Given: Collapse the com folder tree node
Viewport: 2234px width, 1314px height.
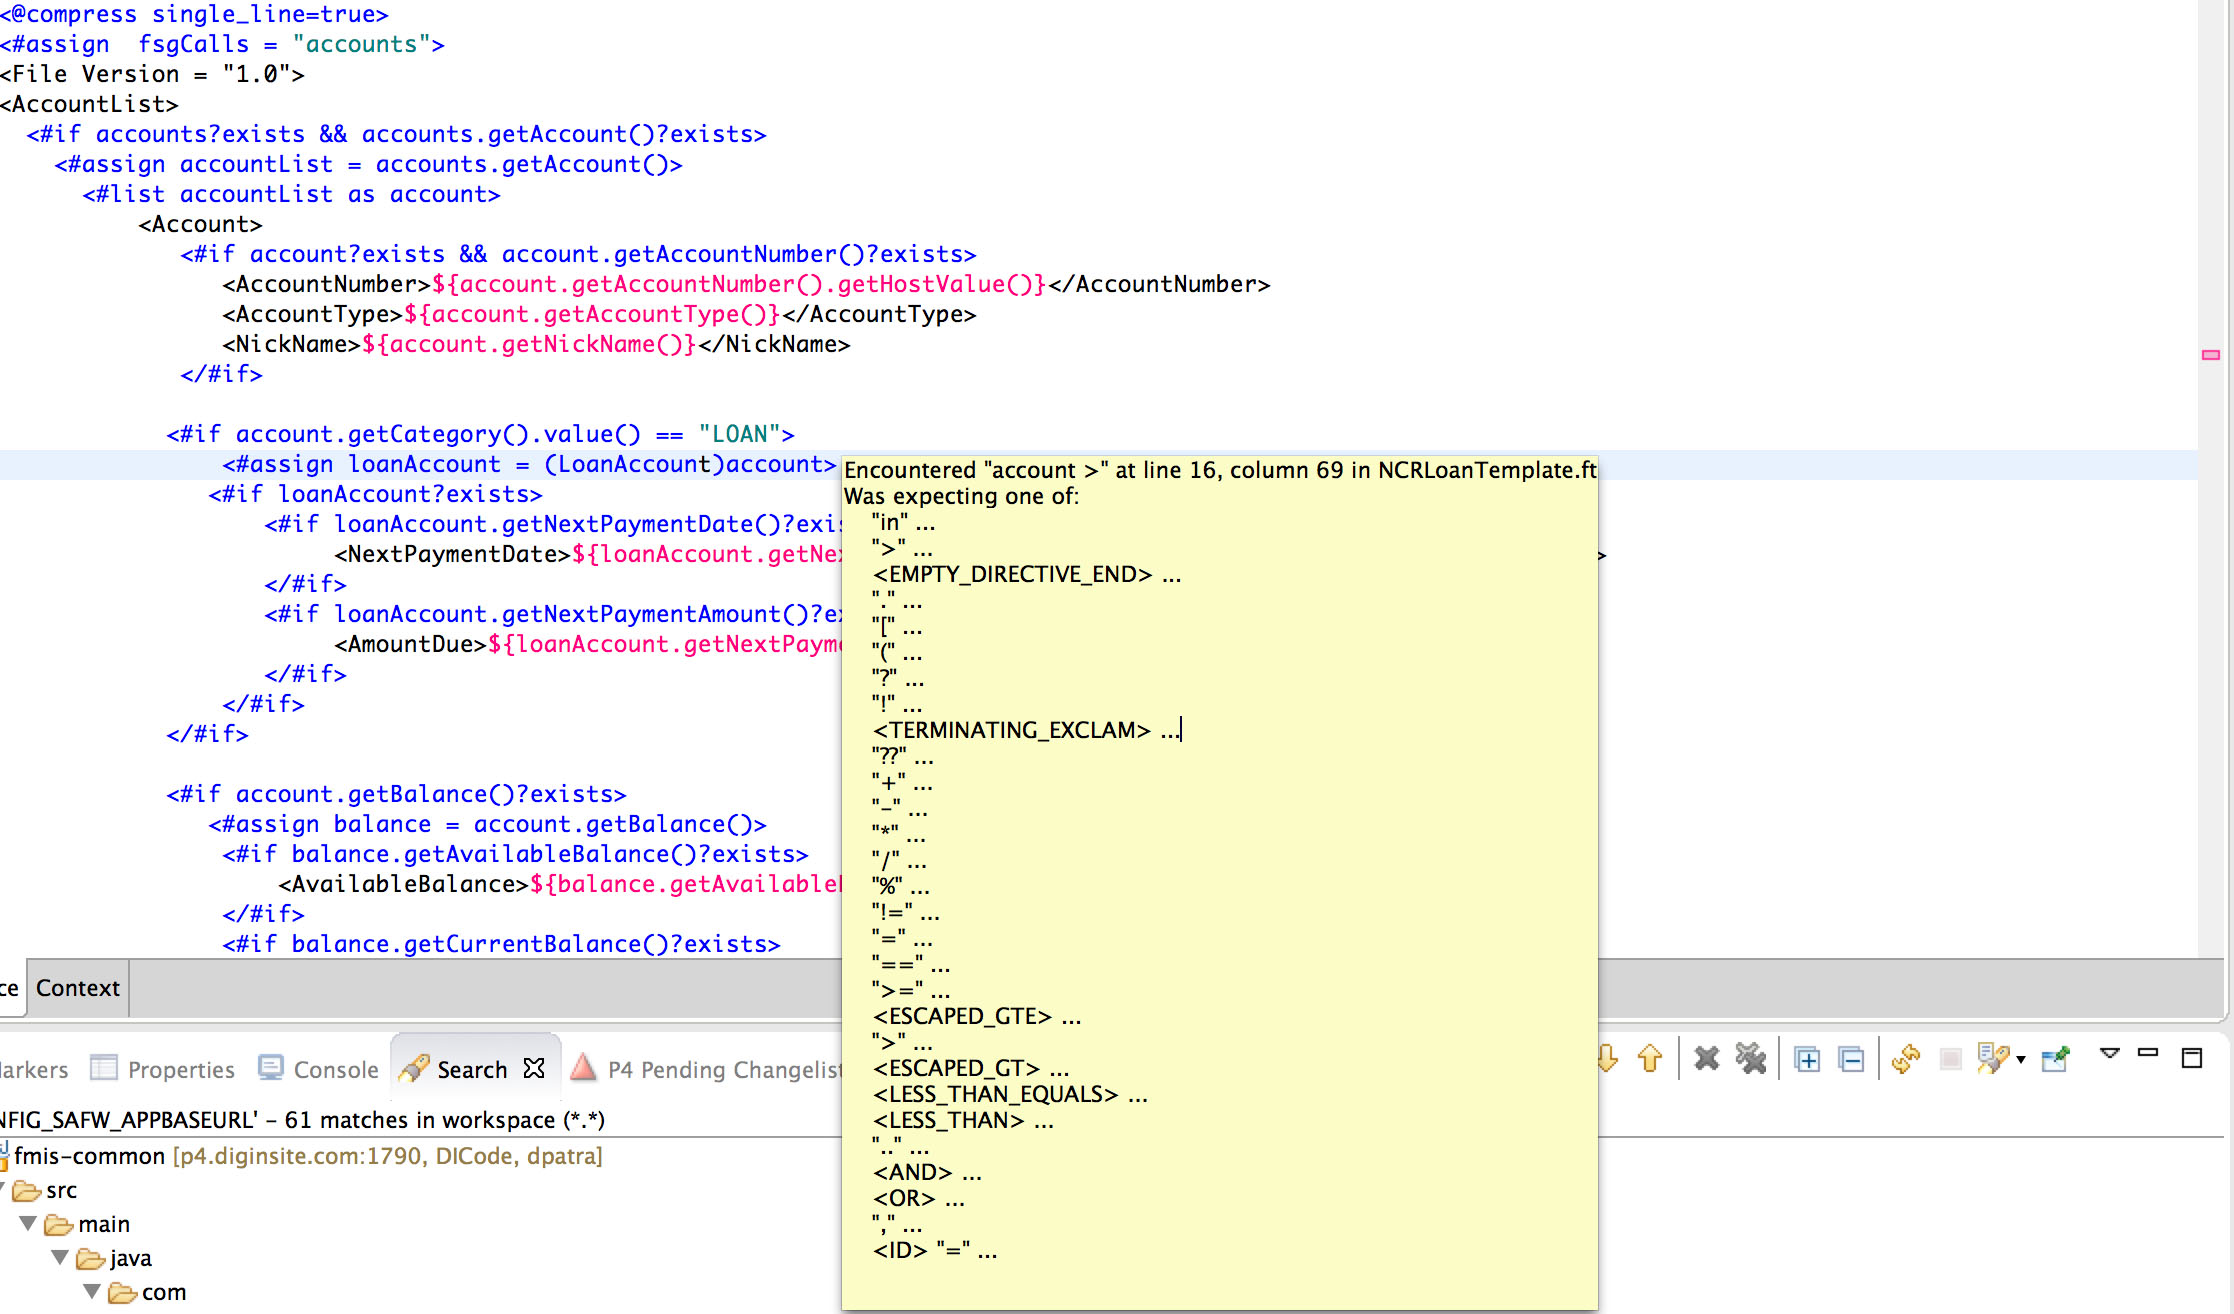Looking at the screenshot, I should coord(92,1292).
